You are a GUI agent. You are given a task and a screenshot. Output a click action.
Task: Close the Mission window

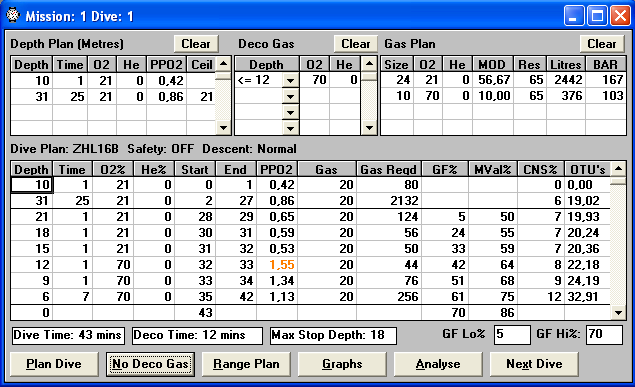pos(620,16)
